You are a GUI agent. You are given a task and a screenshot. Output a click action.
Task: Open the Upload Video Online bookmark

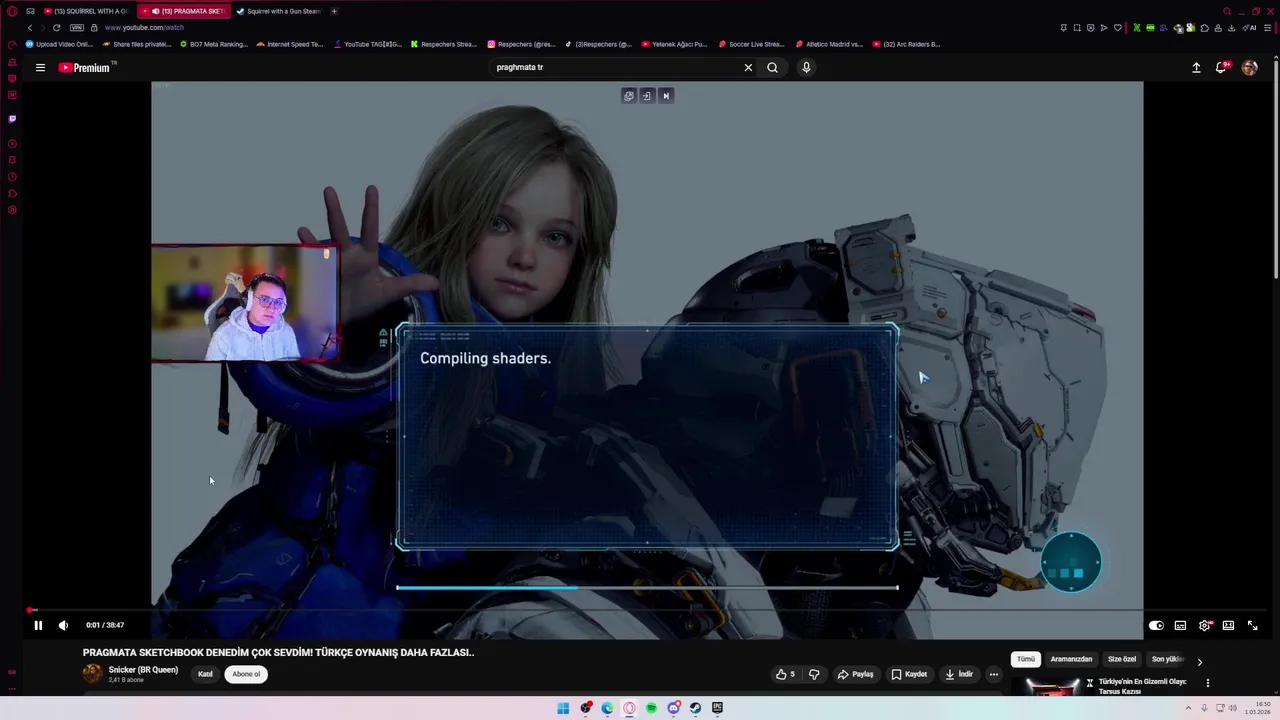click(59, 44)
